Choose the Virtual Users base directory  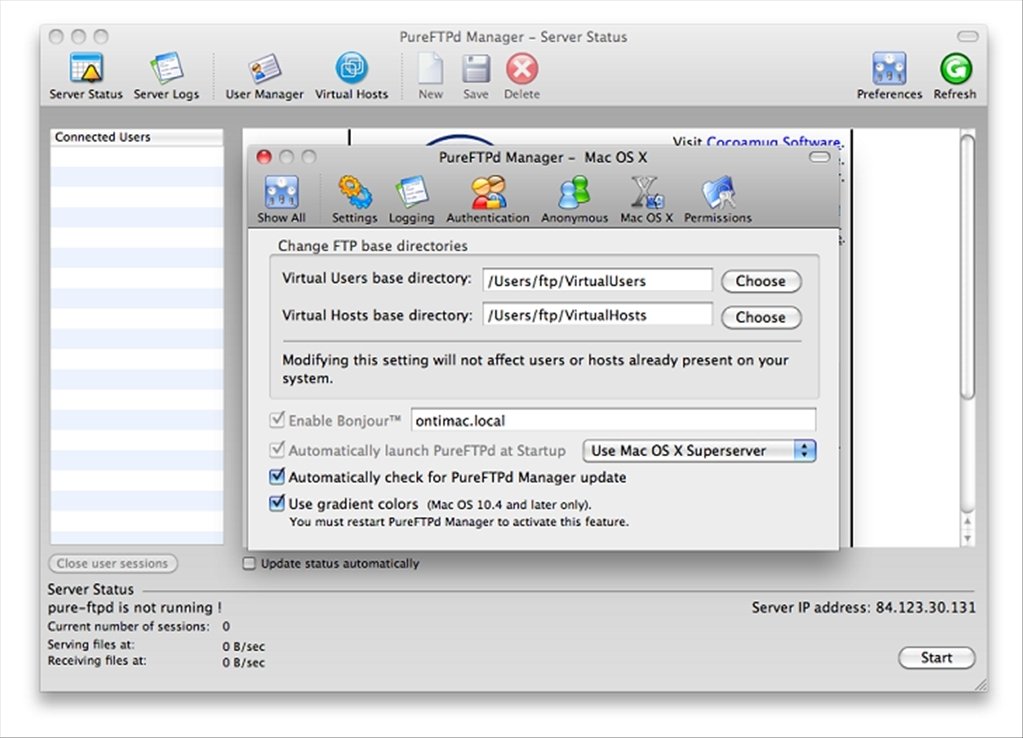[x=761, y=281]
